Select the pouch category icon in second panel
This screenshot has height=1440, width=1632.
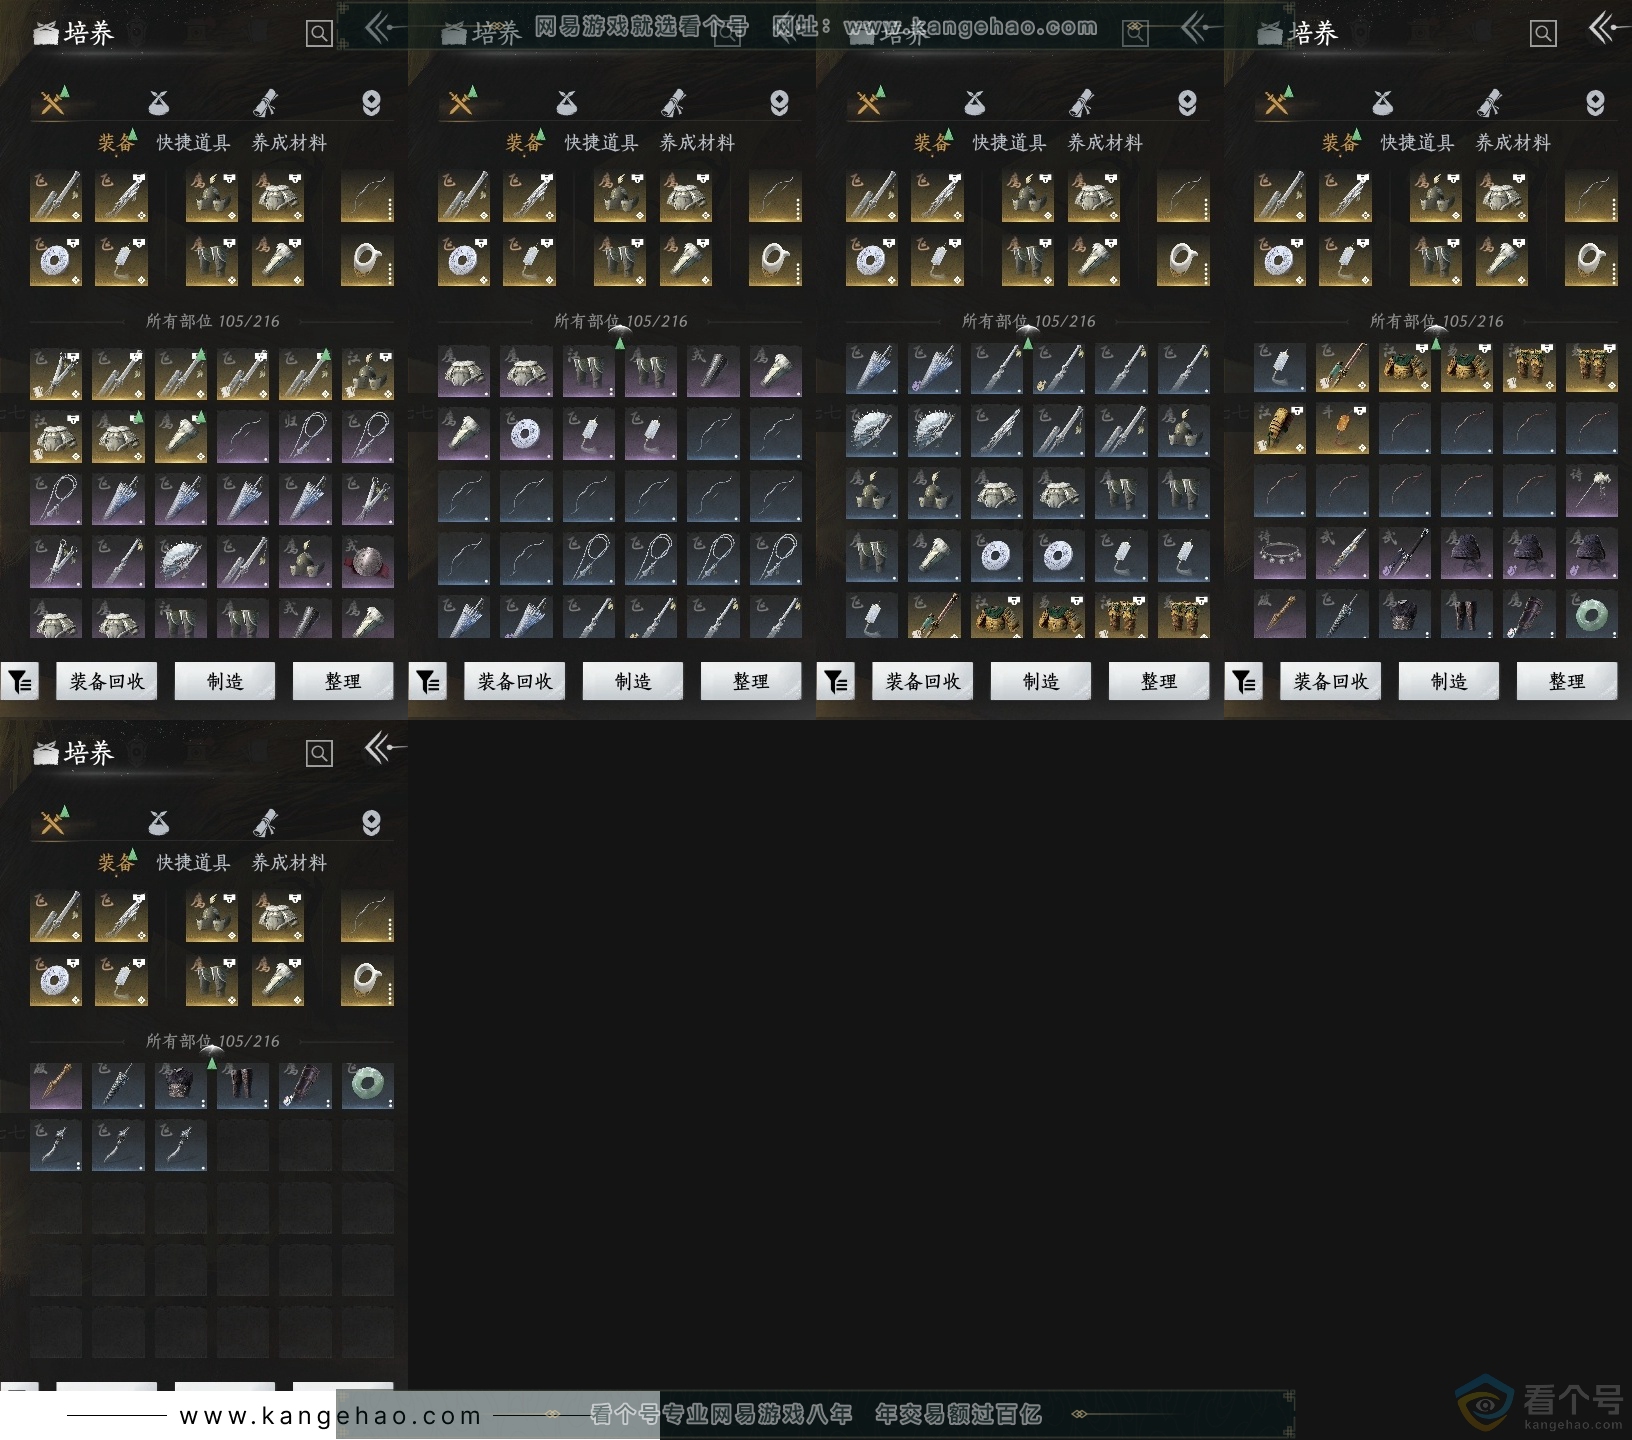pyautogui.click(x=567, y=102)
